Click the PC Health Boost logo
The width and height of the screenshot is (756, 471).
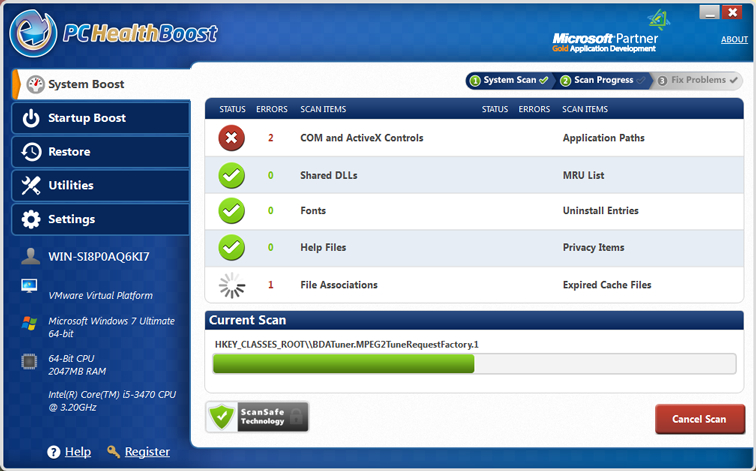[113, 34]
